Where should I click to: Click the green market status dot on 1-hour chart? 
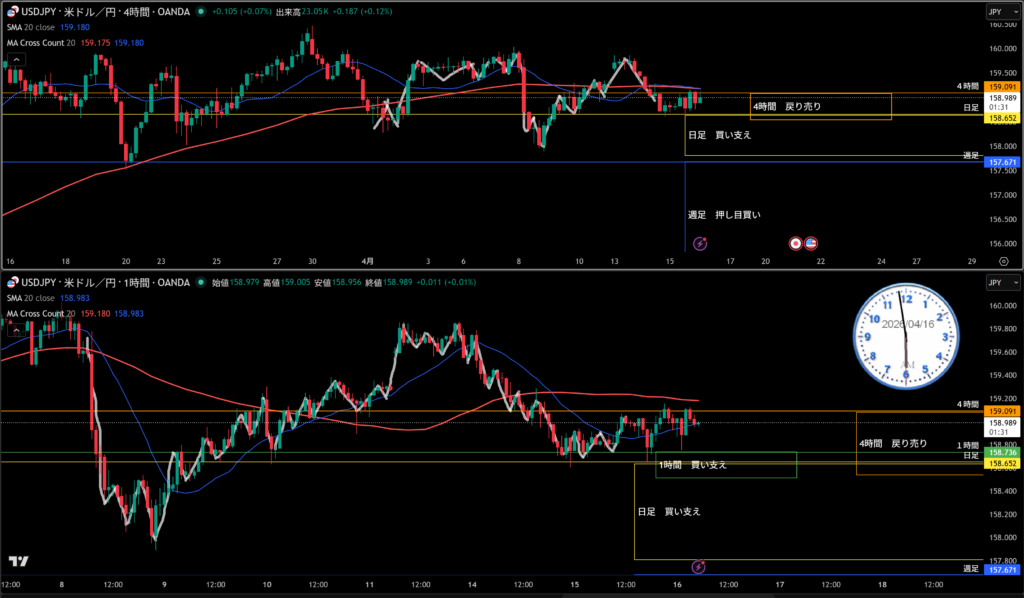point(202,283)
